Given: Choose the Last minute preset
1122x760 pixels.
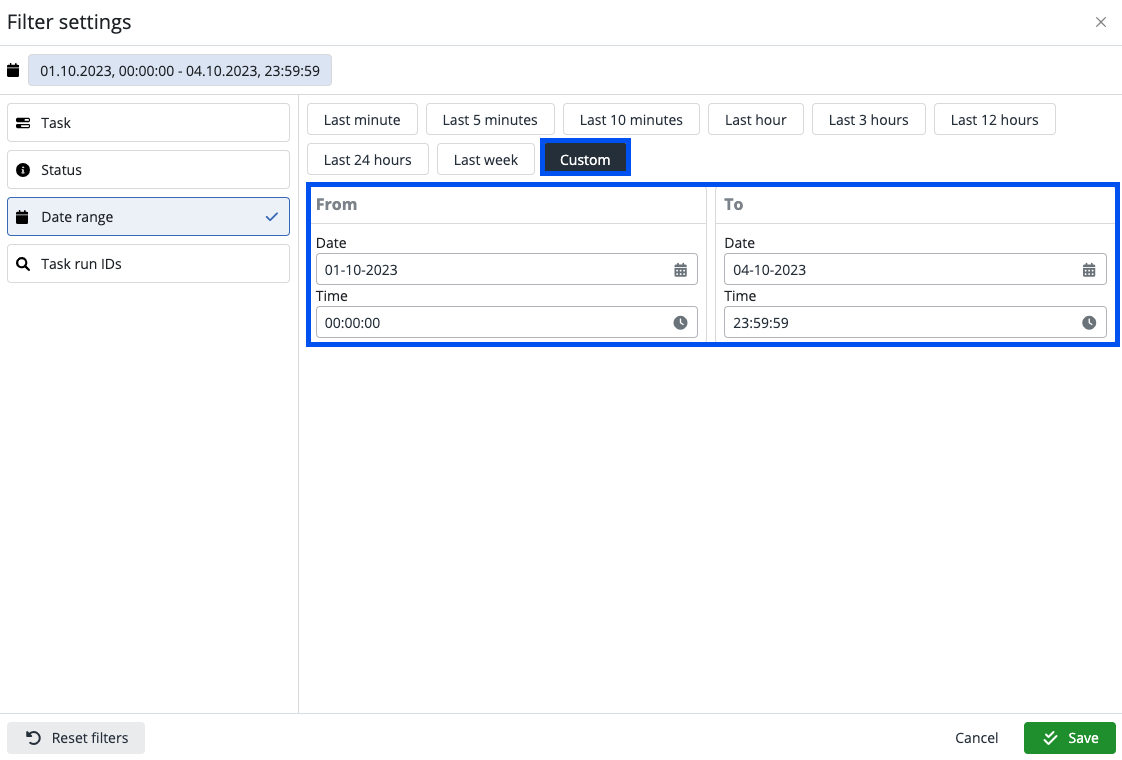Looking at the screenshot, I should 362,120.
